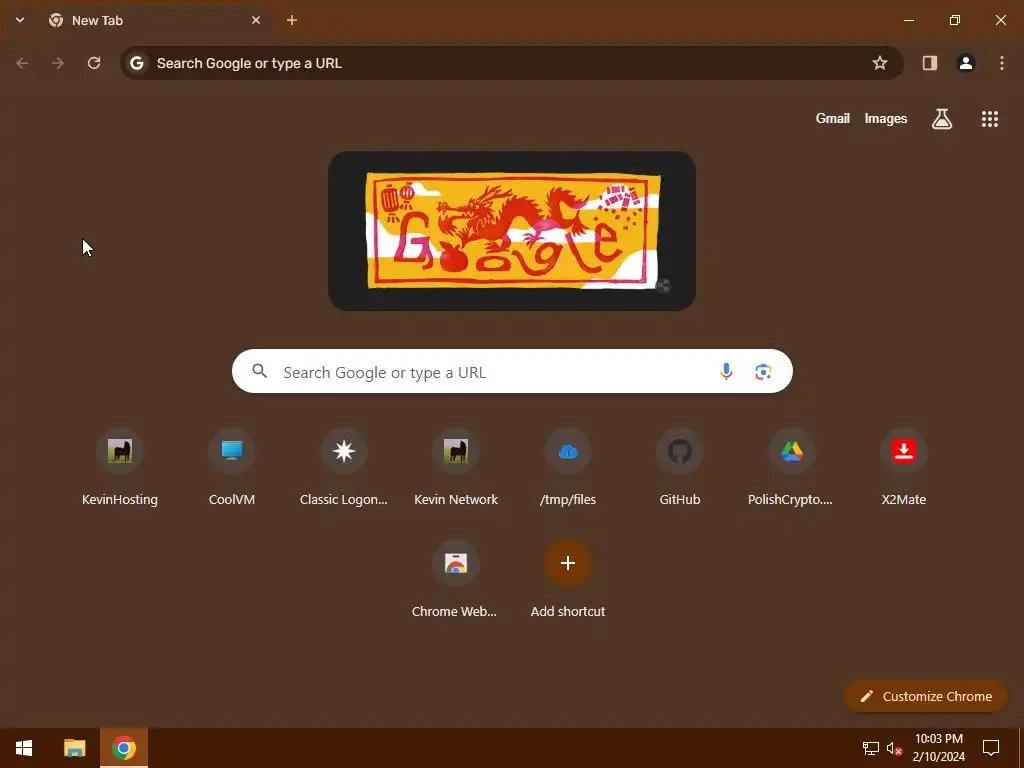1024x768 pixels.
Task: Search by image with Google Lens icon
Action: tap(763, 372)
